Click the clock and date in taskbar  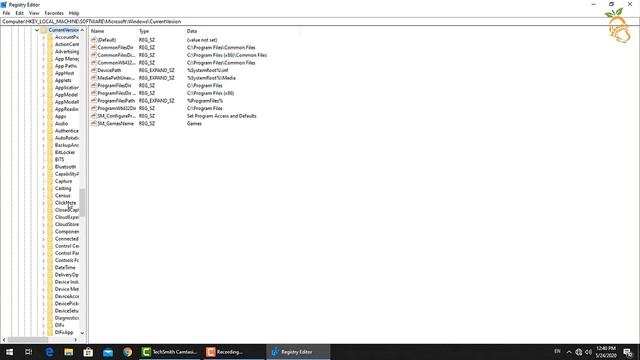coord(606,352)
